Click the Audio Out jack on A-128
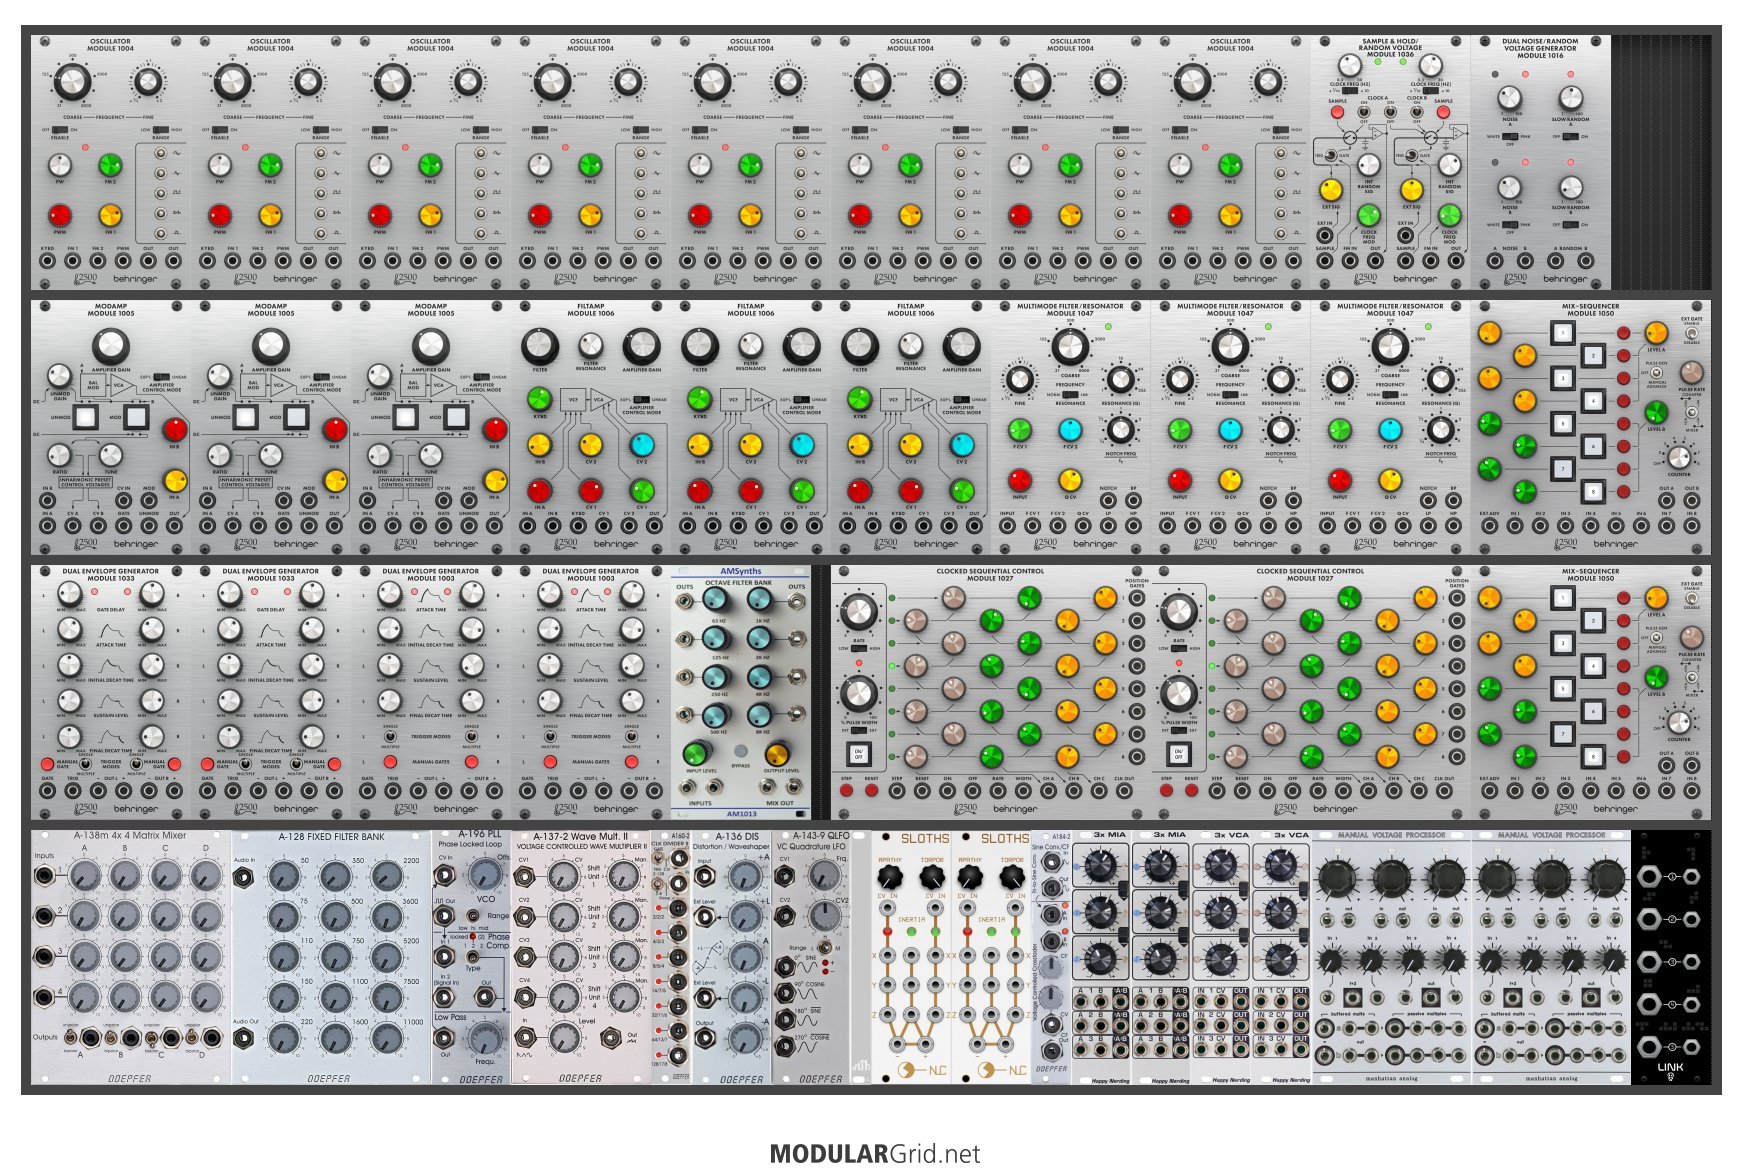The height and width of the screenshot is (1175, 1752). point(245,1038)
